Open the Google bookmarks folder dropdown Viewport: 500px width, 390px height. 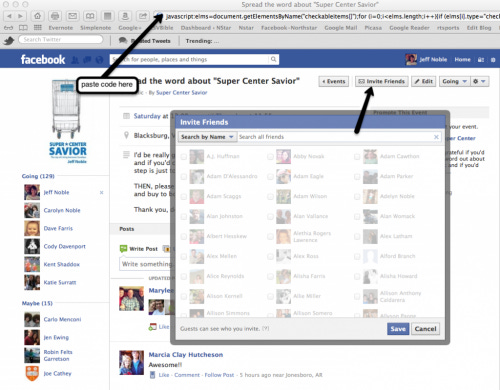[130, 28]
